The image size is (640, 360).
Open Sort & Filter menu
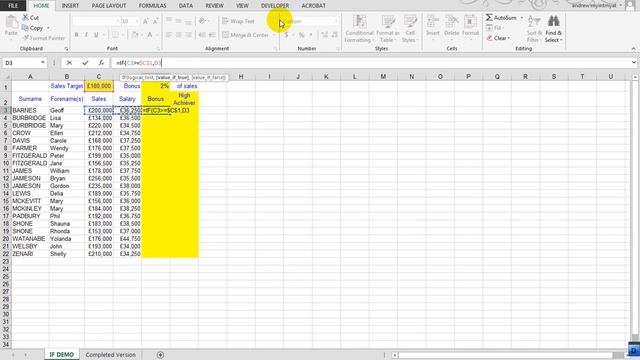click(533, 29)
